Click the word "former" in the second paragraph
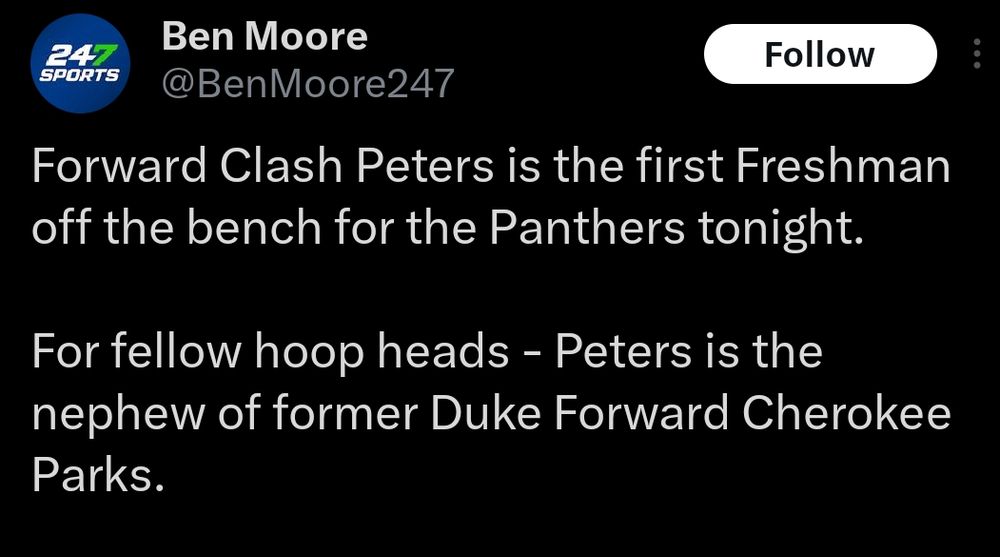 click(x=346, y=413)
